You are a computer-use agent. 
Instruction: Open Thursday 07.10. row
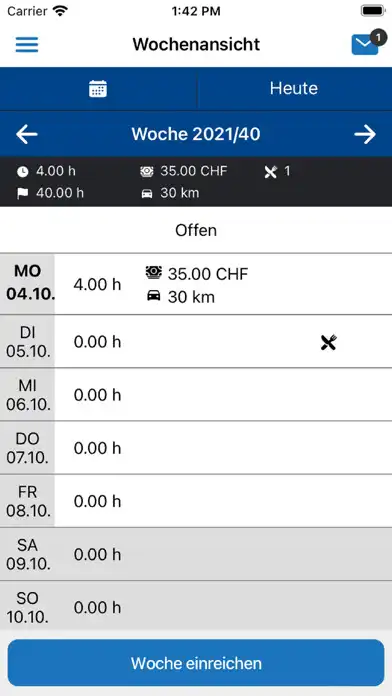click(196, 448)
